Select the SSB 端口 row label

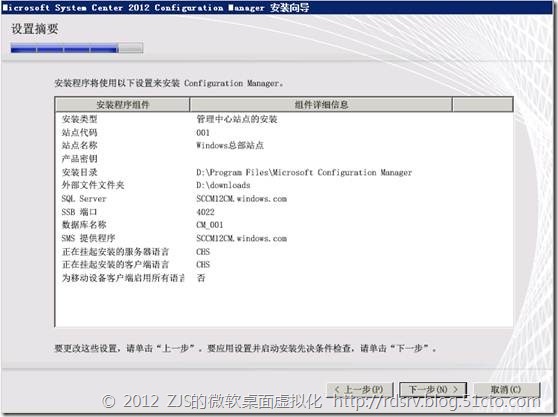pyautogui.click(x=79, y=212)
